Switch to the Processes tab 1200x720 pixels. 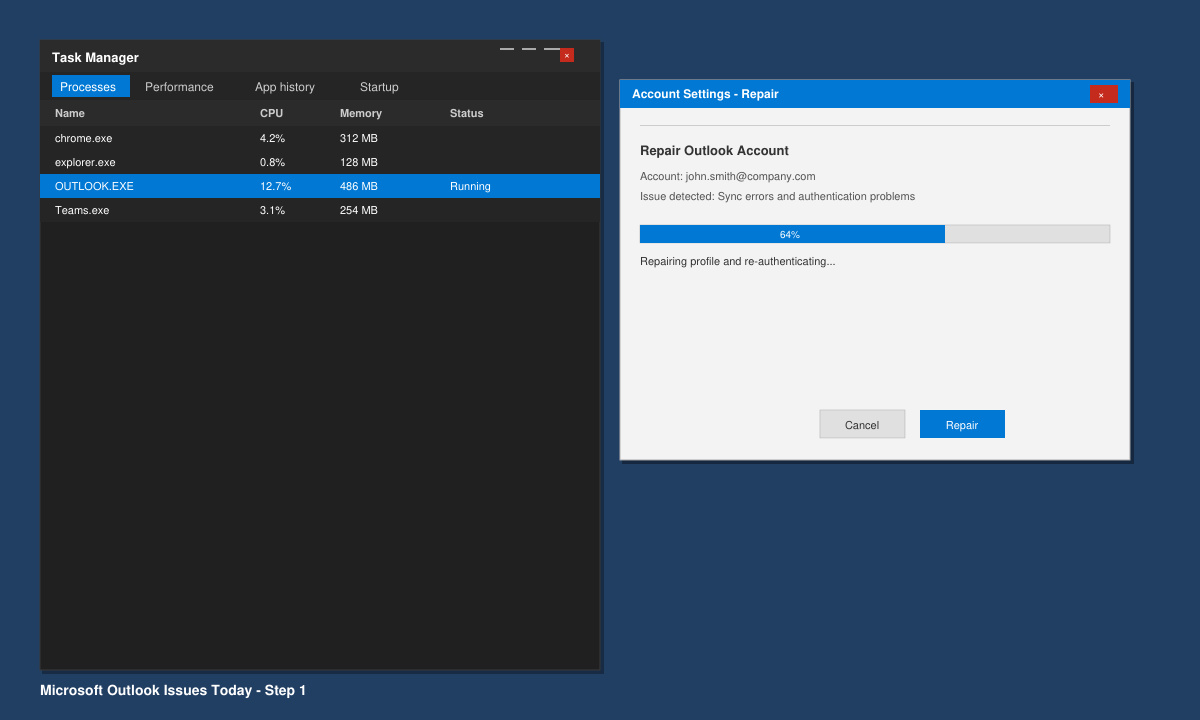coord(91,87)
